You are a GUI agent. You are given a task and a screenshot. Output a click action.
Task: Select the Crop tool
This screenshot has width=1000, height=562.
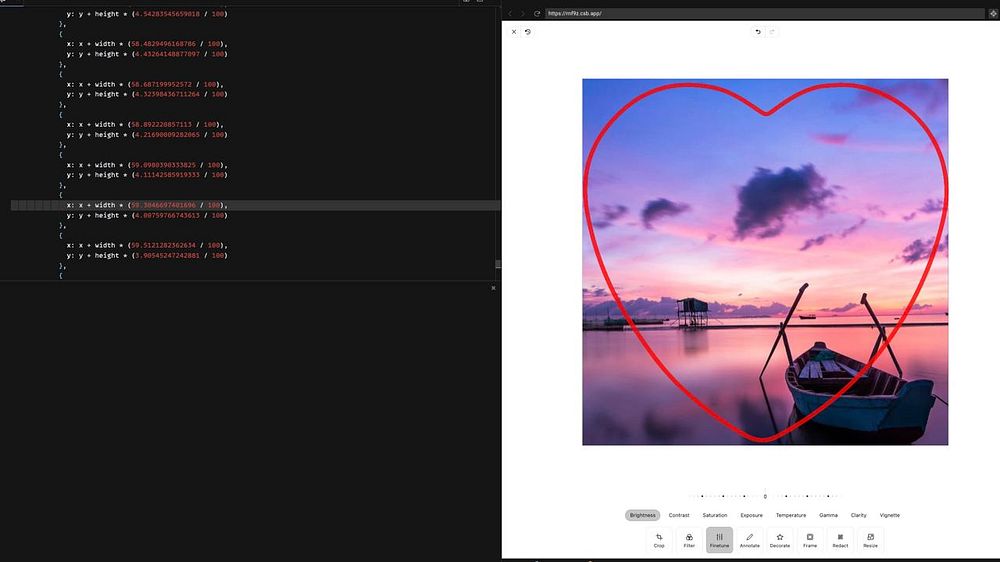[x=659, y=540]
